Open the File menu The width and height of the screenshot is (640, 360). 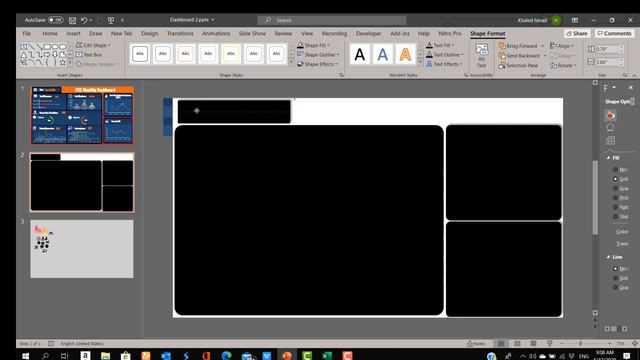coord(27,33)
